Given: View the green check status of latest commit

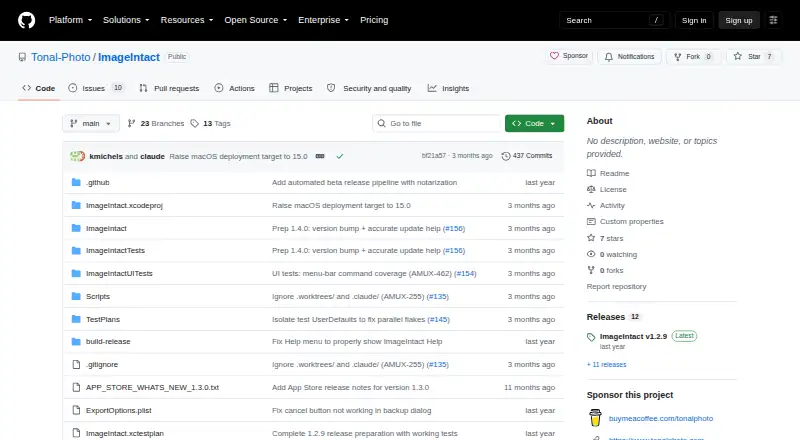Looking at the screenshot, I should tap(340, 156).
